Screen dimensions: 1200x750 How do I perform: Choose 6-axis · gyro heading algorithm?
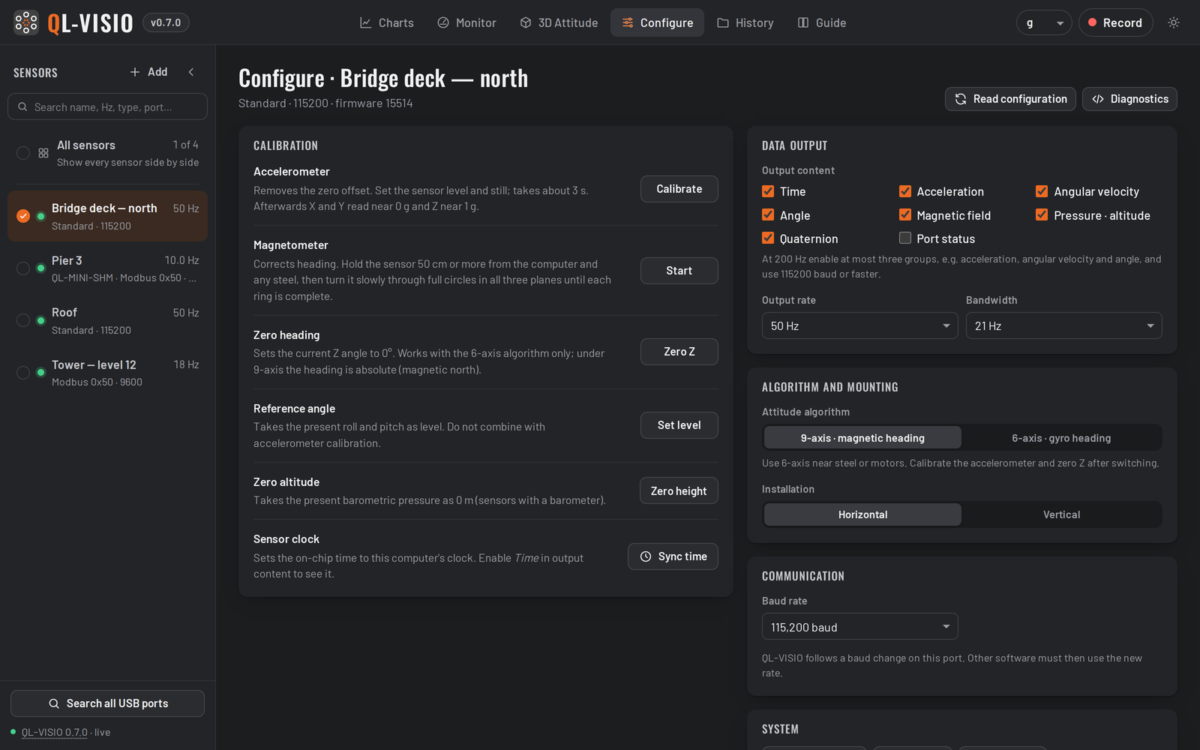(1061, 438)
